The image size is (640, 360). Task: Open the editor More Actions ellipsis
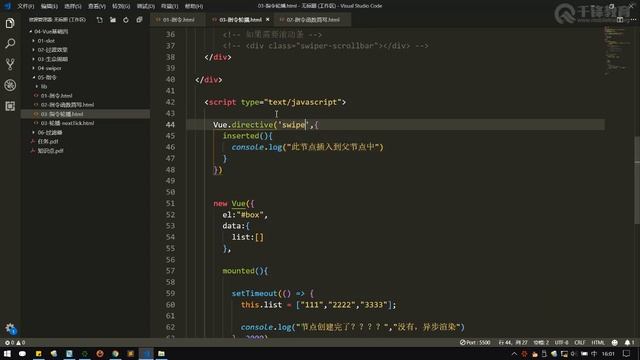(x=633, y=20)
